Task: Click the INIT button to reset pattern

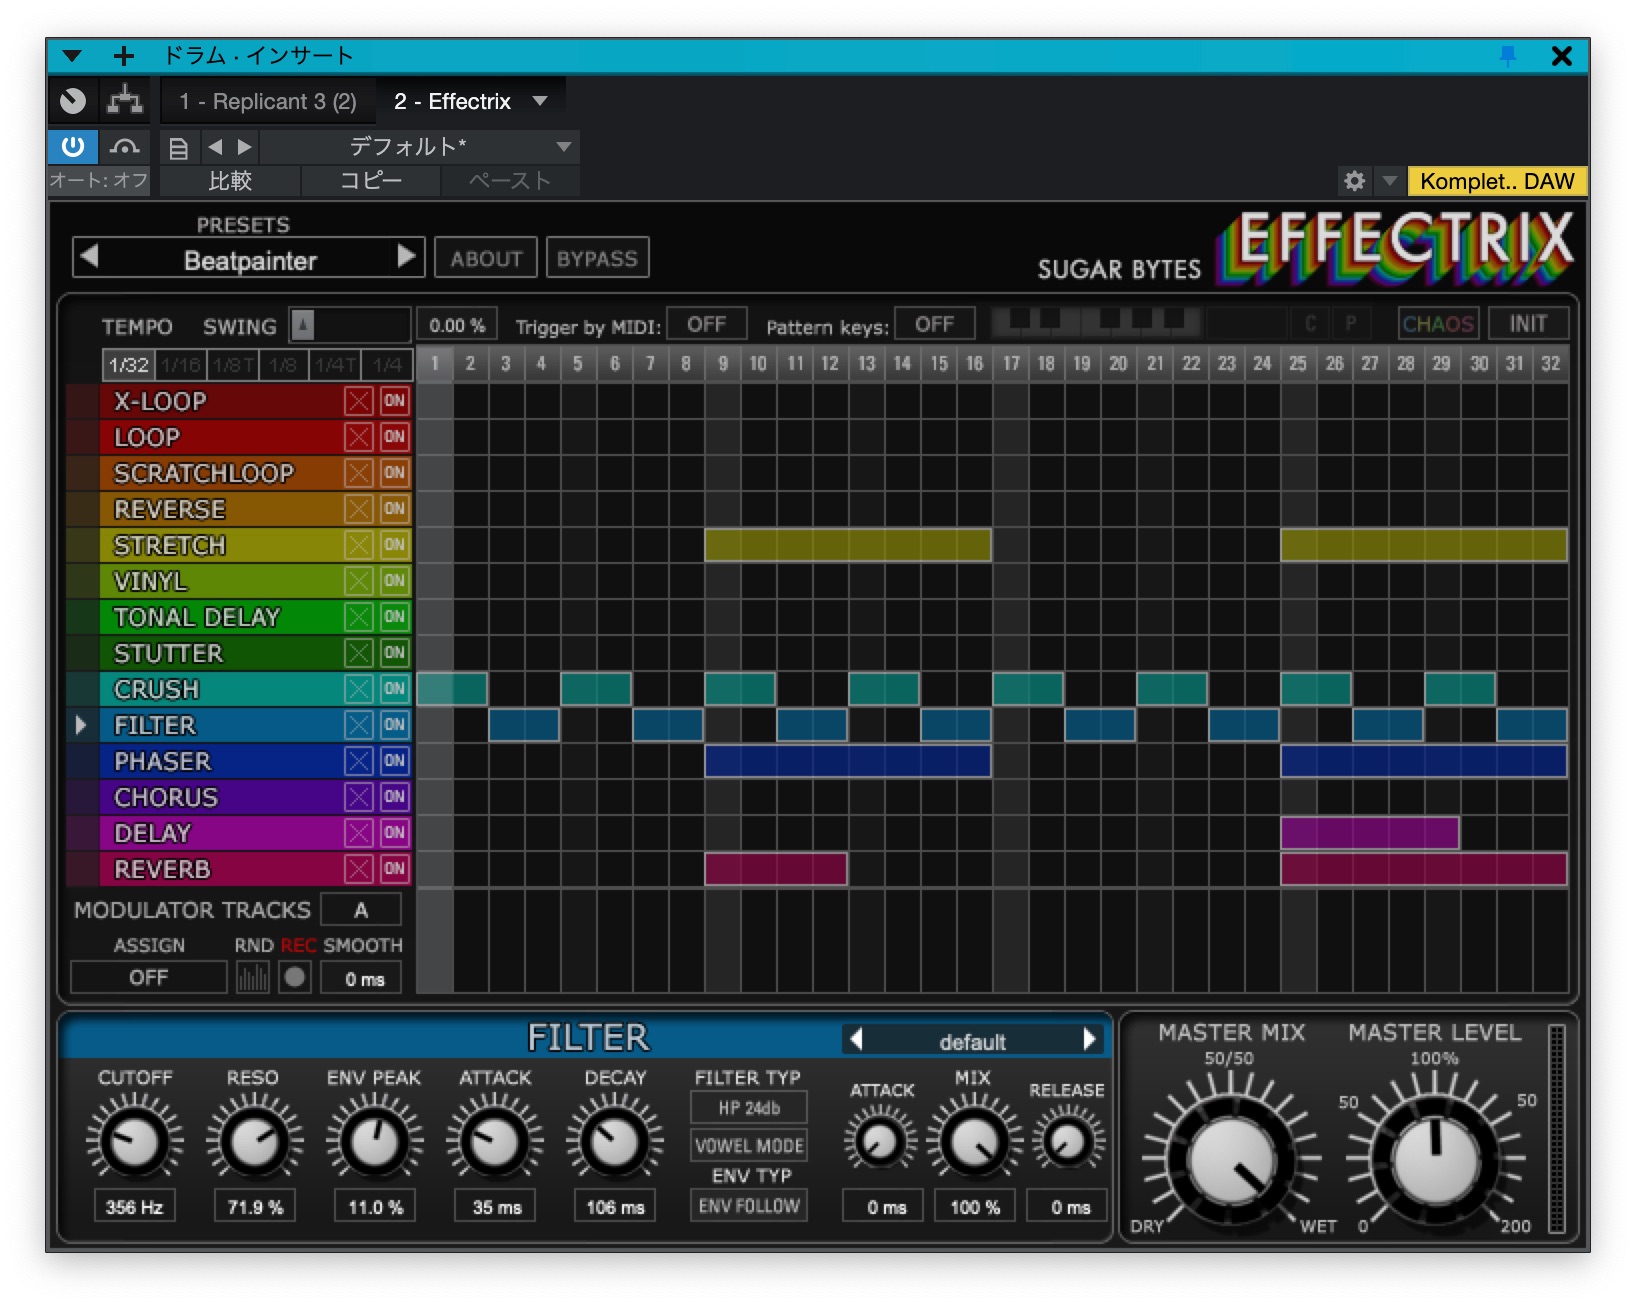Action: tap(1529, 323)
